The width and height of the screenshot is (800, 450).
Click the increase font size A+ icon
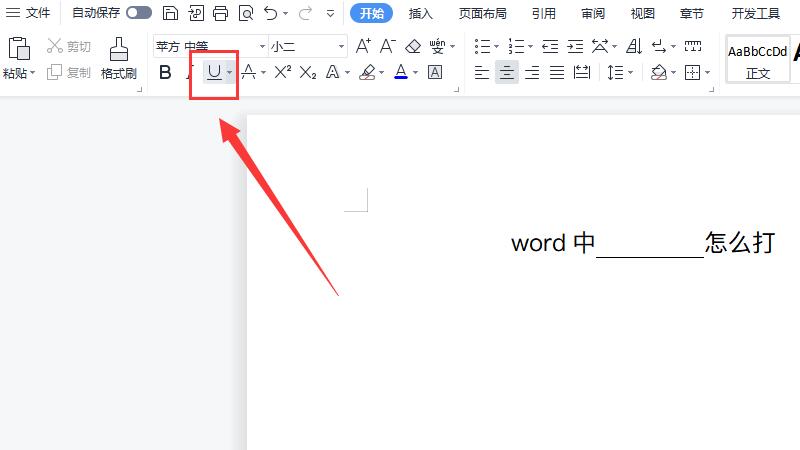pos(363,46)
